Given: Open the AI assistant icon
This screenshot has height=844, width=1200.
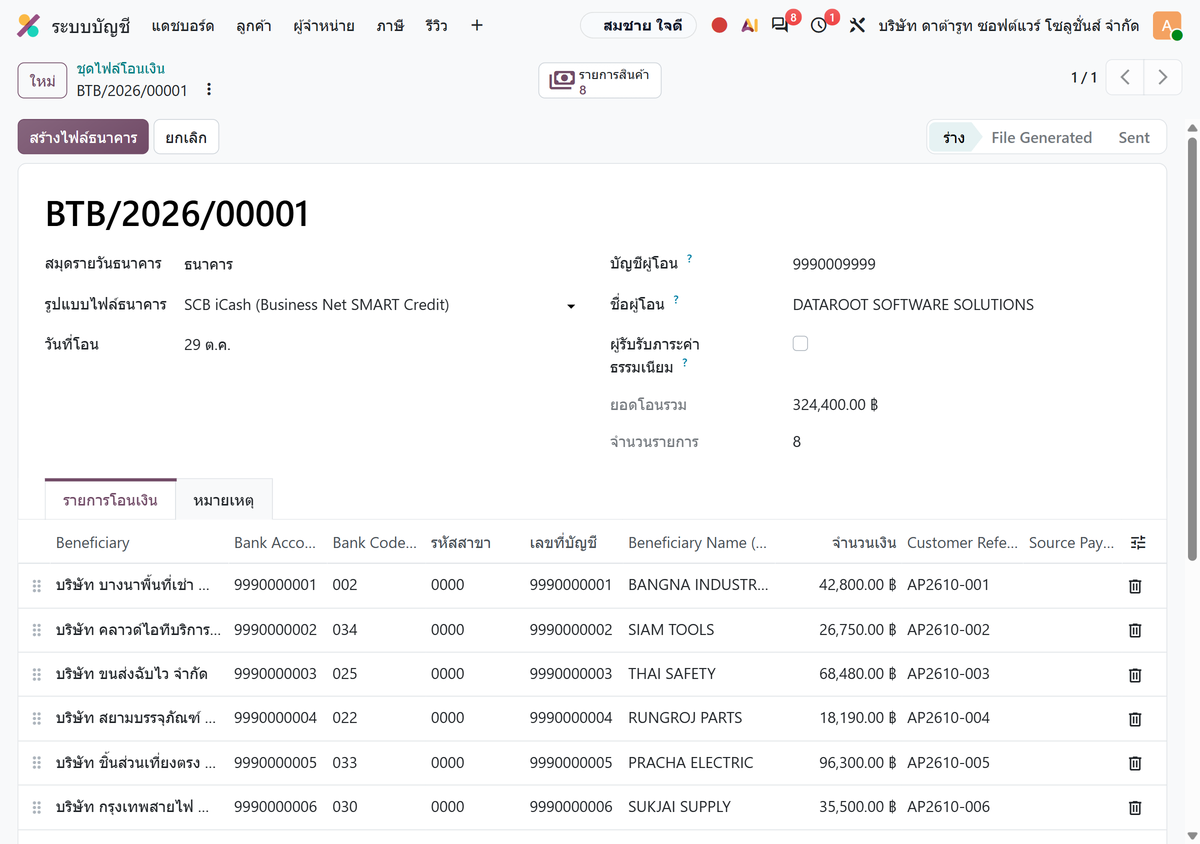Looking at the screenshot, I should tap(749, 25).
